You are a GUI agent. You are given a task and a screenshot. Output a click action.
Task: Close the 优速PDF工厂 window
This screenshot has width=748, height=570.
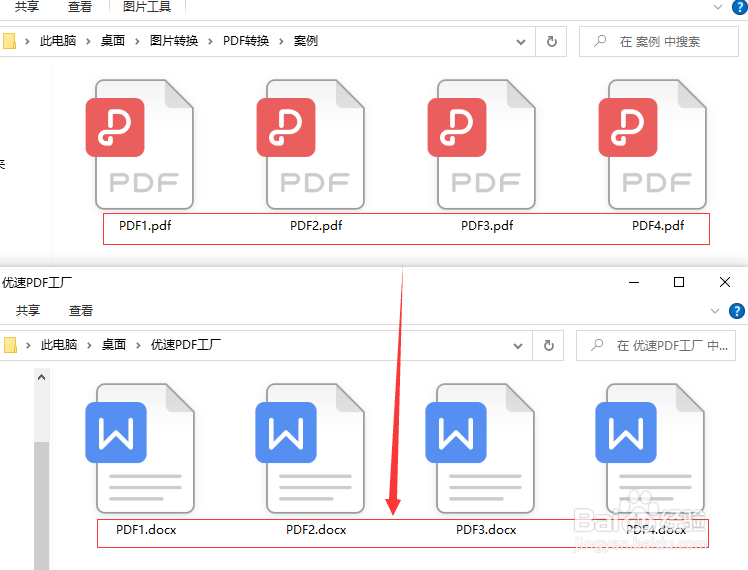coord(725,282)
